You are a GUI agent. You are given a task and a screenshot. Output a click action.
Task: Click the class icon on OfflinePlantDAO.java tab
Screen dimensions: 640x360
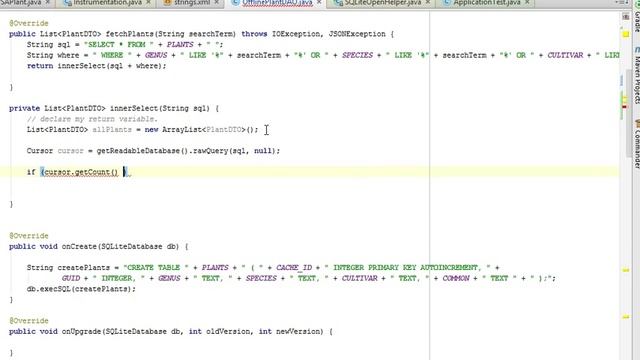[x=236, y=3]
